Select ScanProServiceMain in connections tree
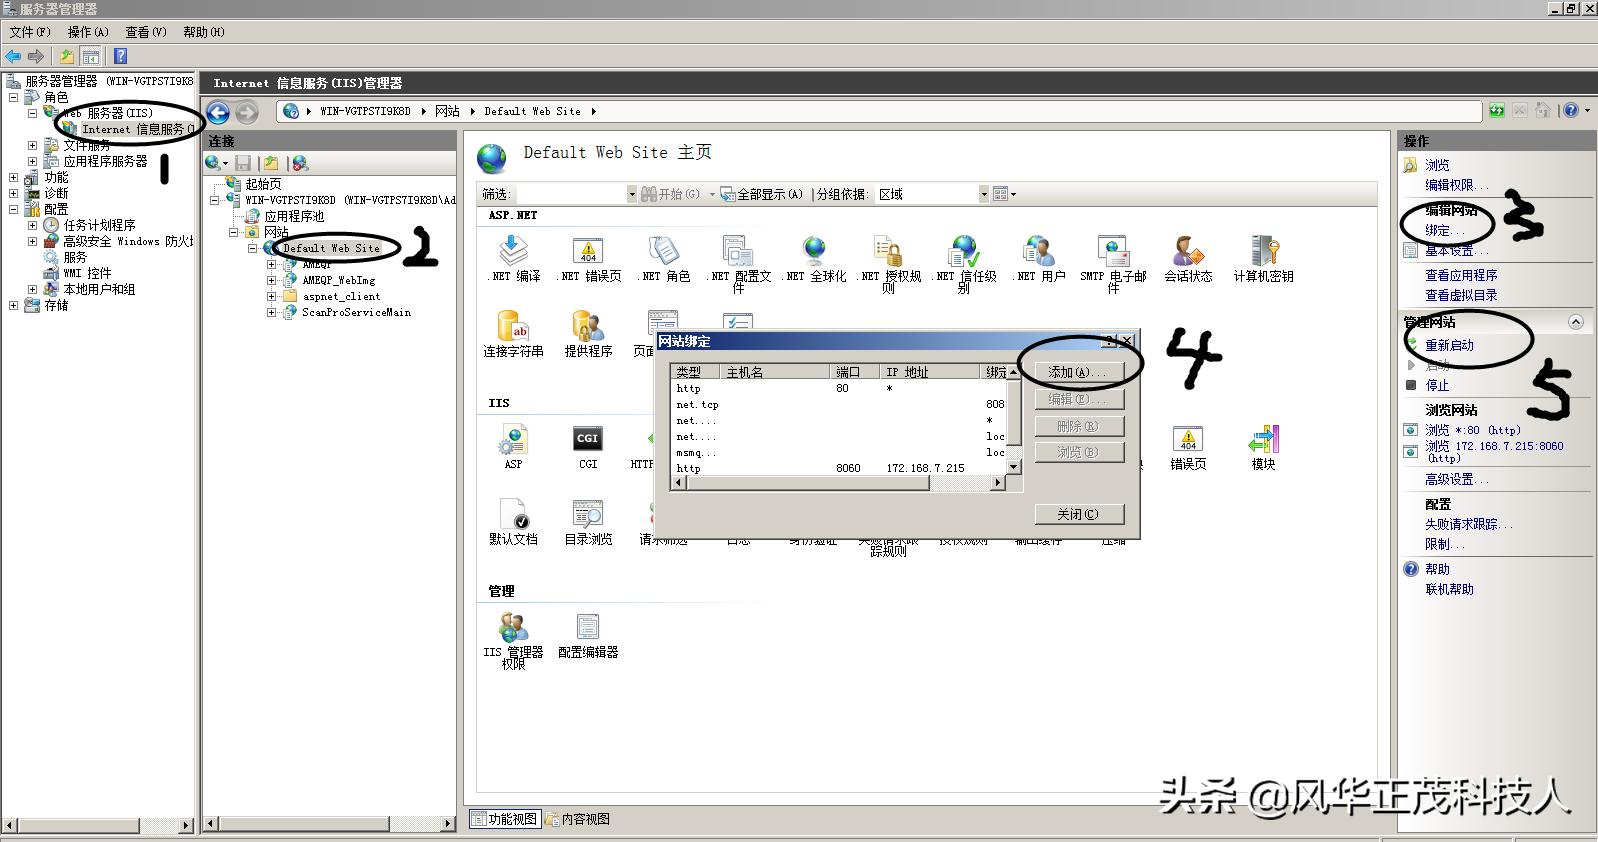This screenshot has height=842, width=1598. [x=356, y=312]
